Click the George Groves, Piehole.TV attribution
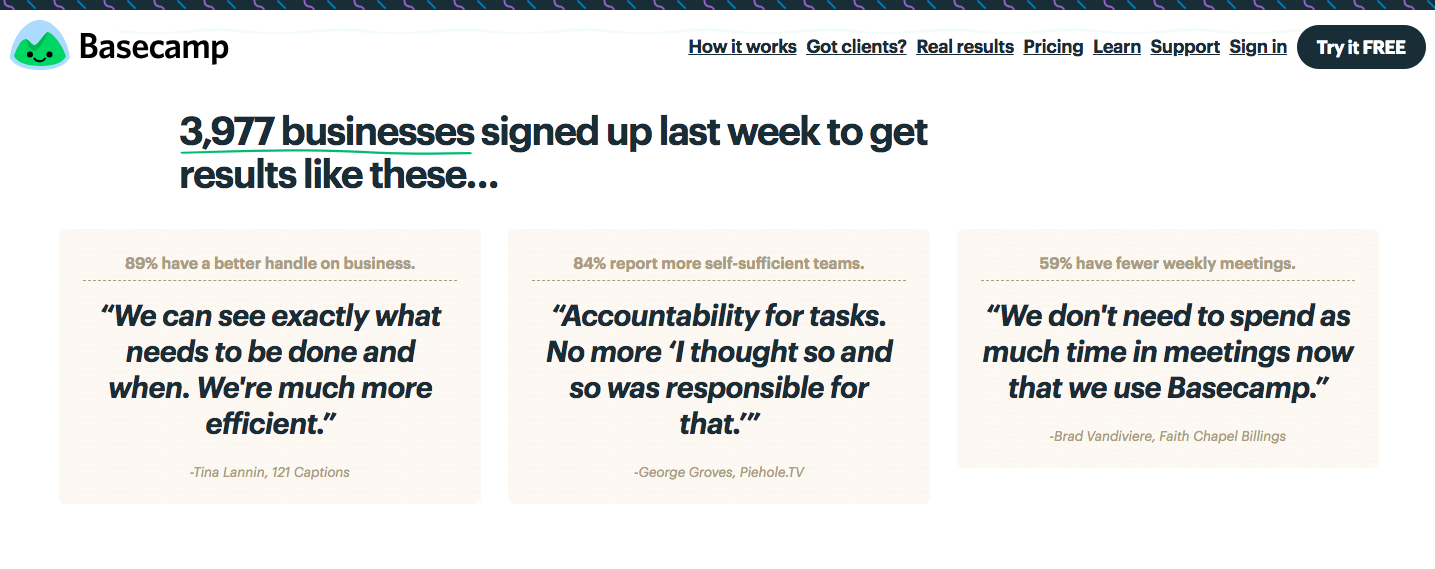 pyautogui.click(x=718, y=472)
